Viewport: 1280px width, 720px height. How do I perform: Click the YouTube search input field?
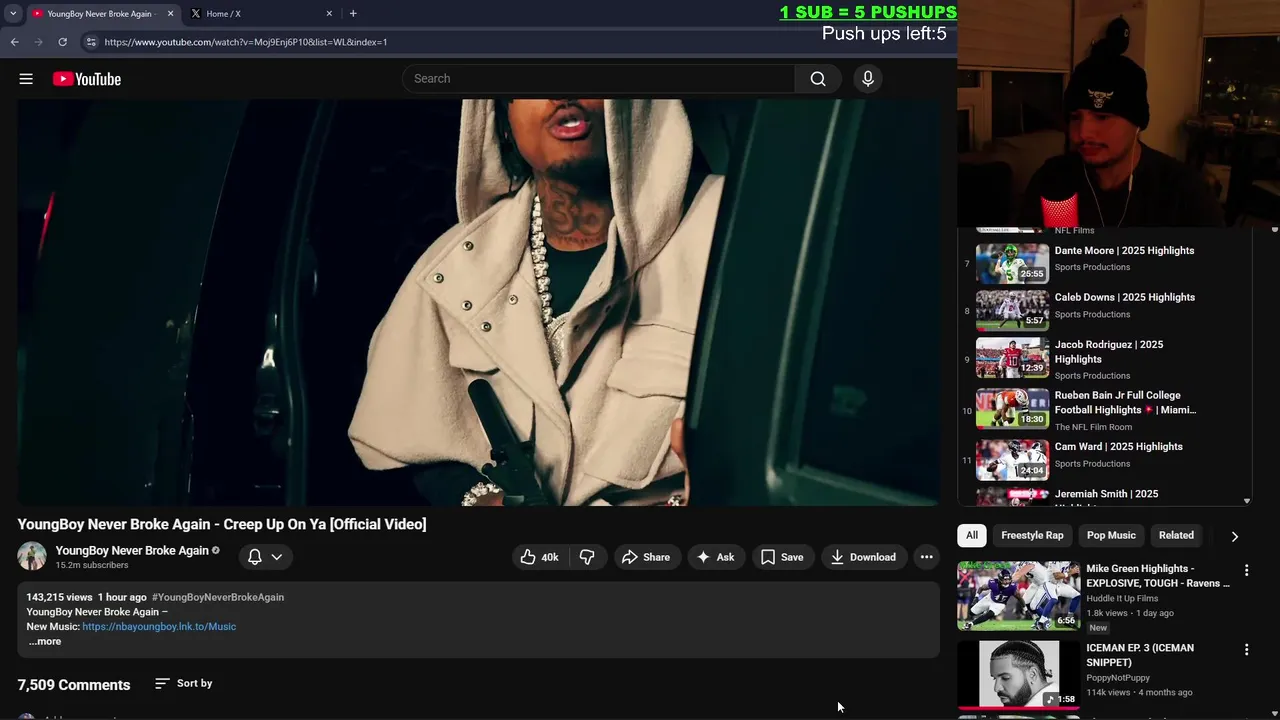pyautogui.click(x=598, y=79)
